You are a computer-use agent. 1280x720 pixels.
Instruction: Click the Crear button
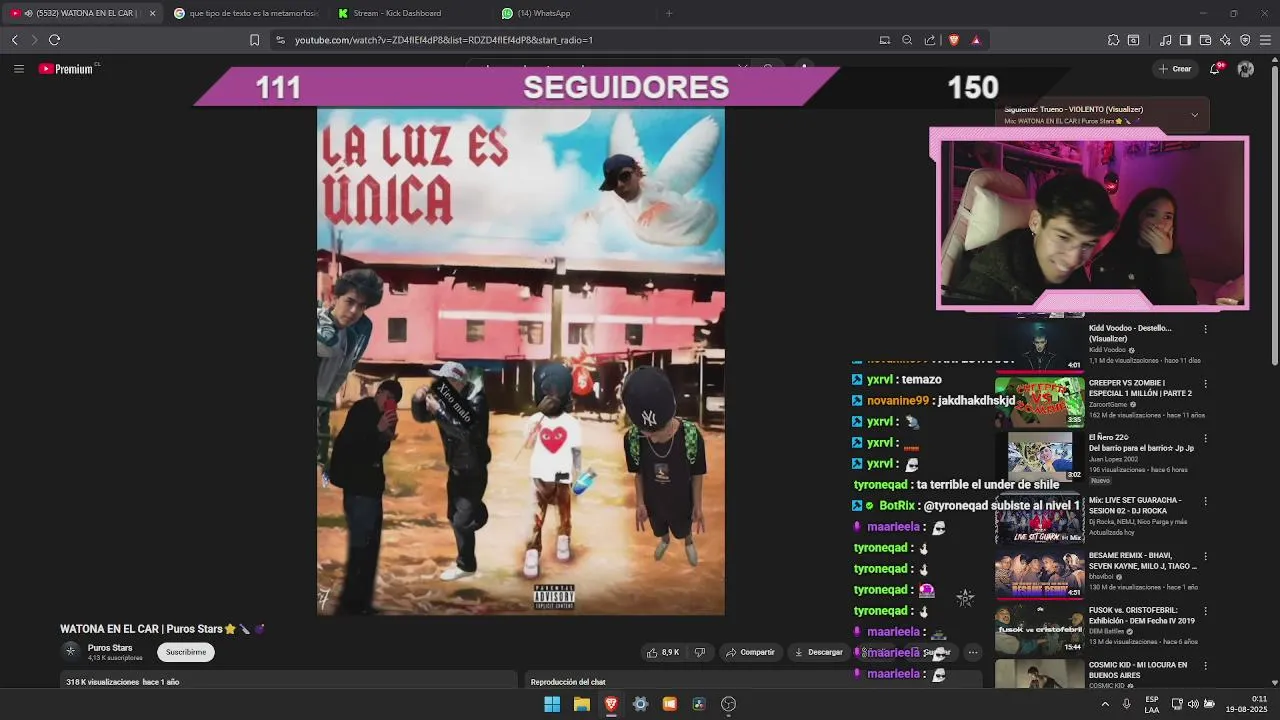1175,69
